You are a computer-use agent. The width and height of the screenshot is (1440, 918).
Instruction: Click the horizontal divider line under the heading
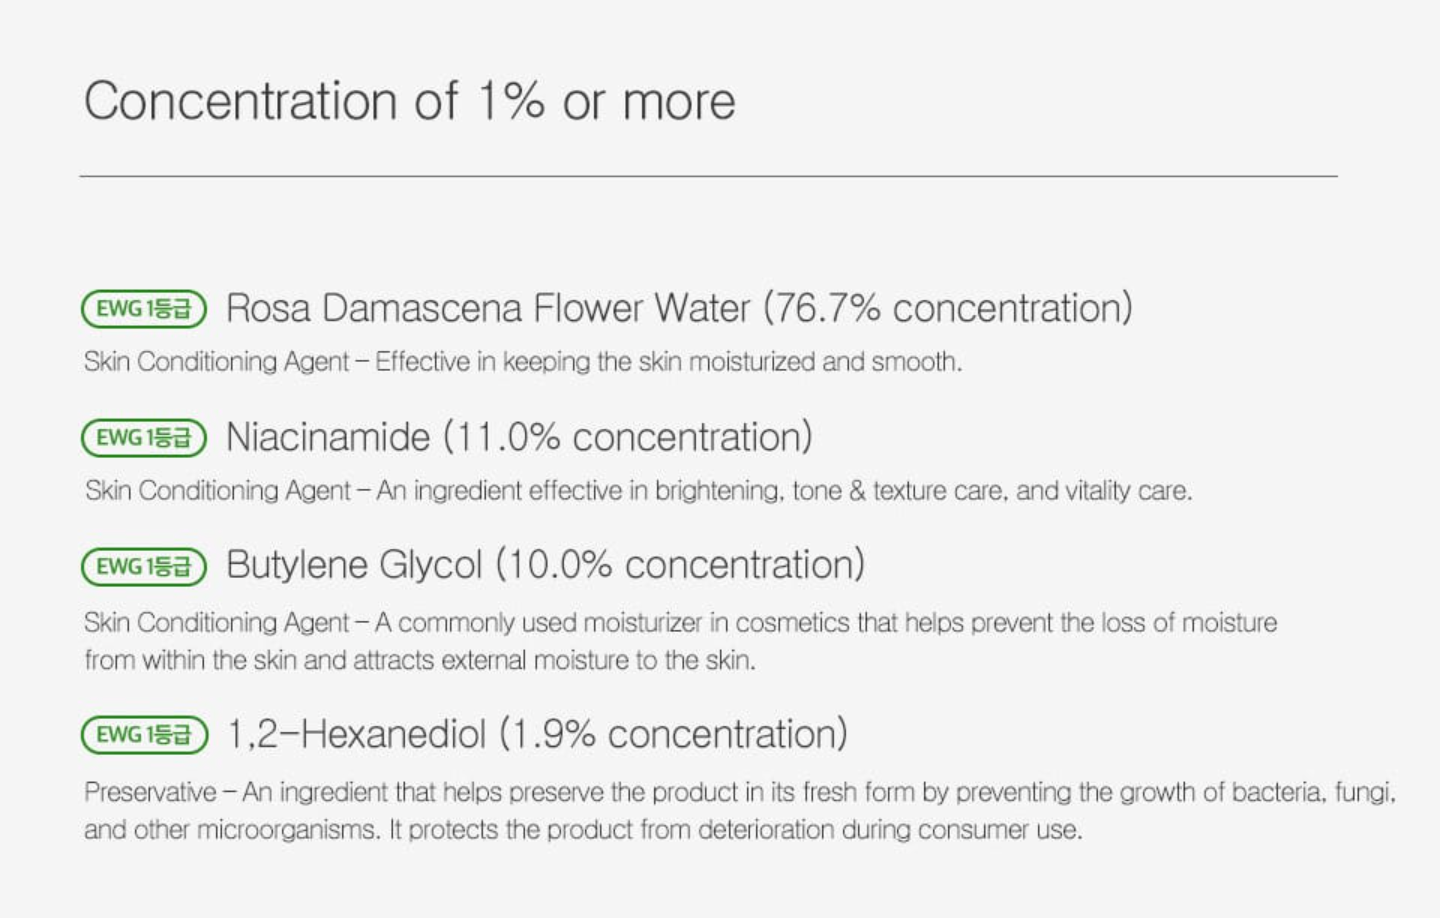pos(708,177)
